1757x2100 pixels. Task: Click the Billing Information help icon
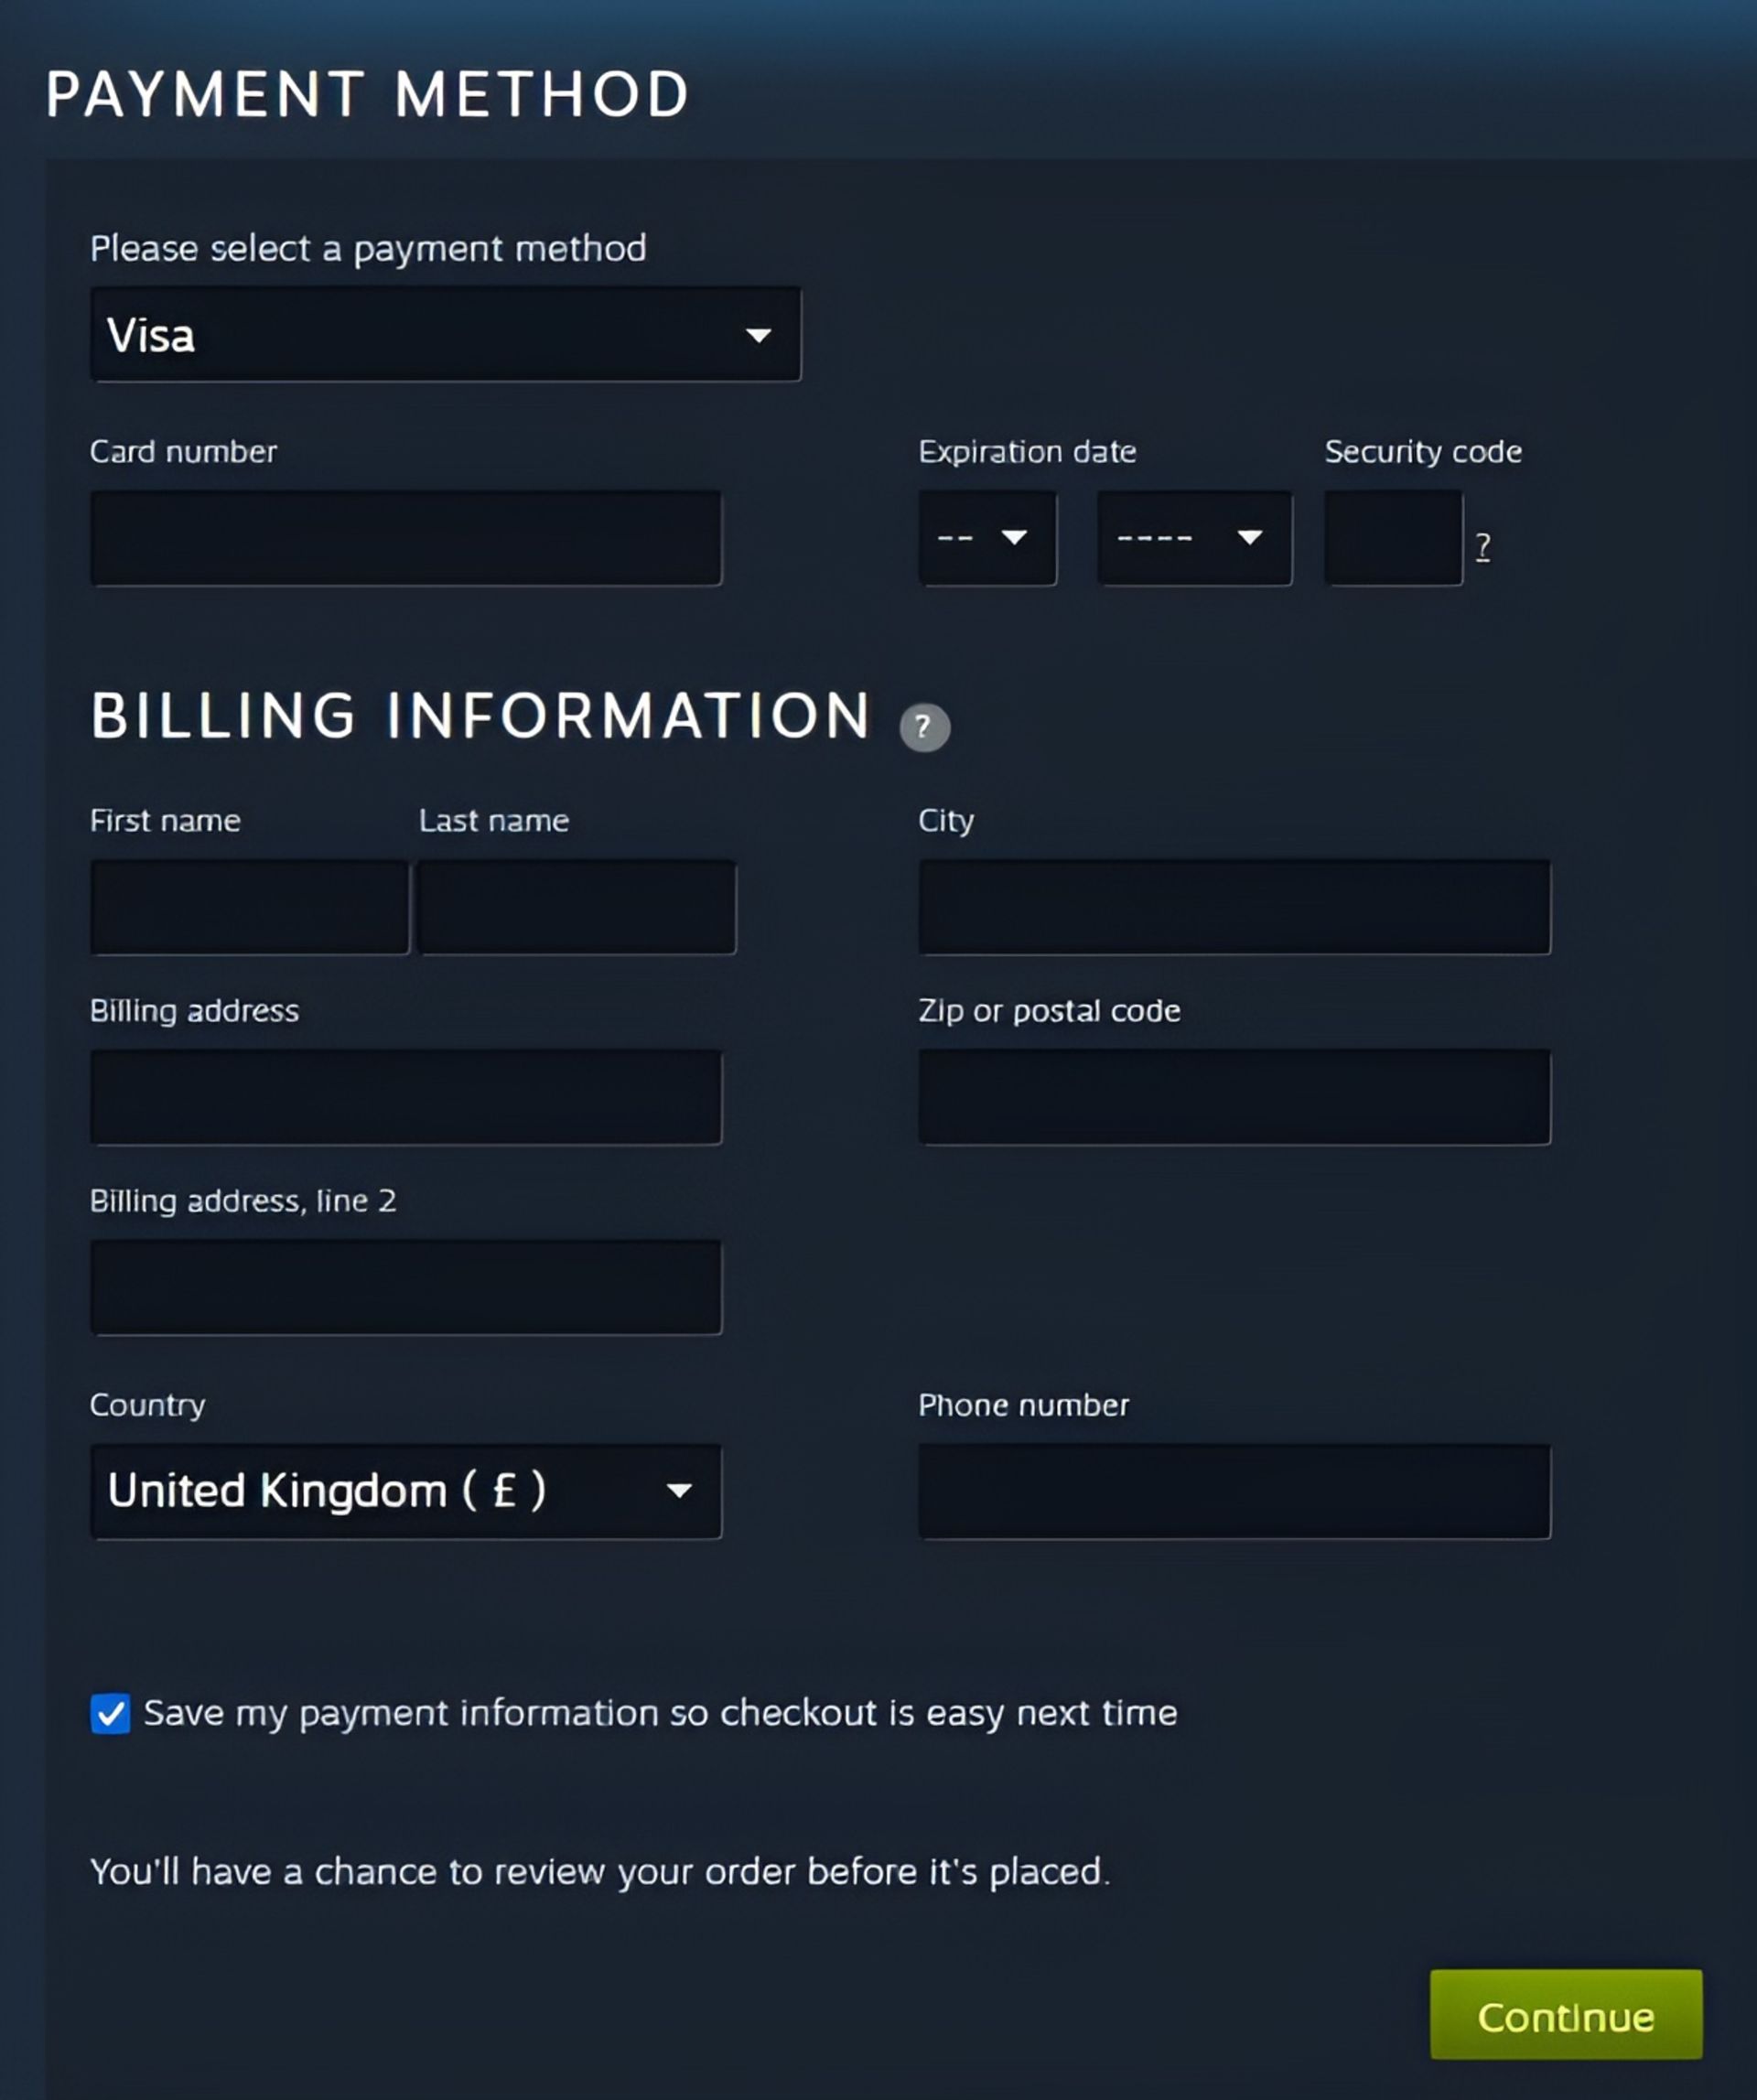tap(924, 727)
